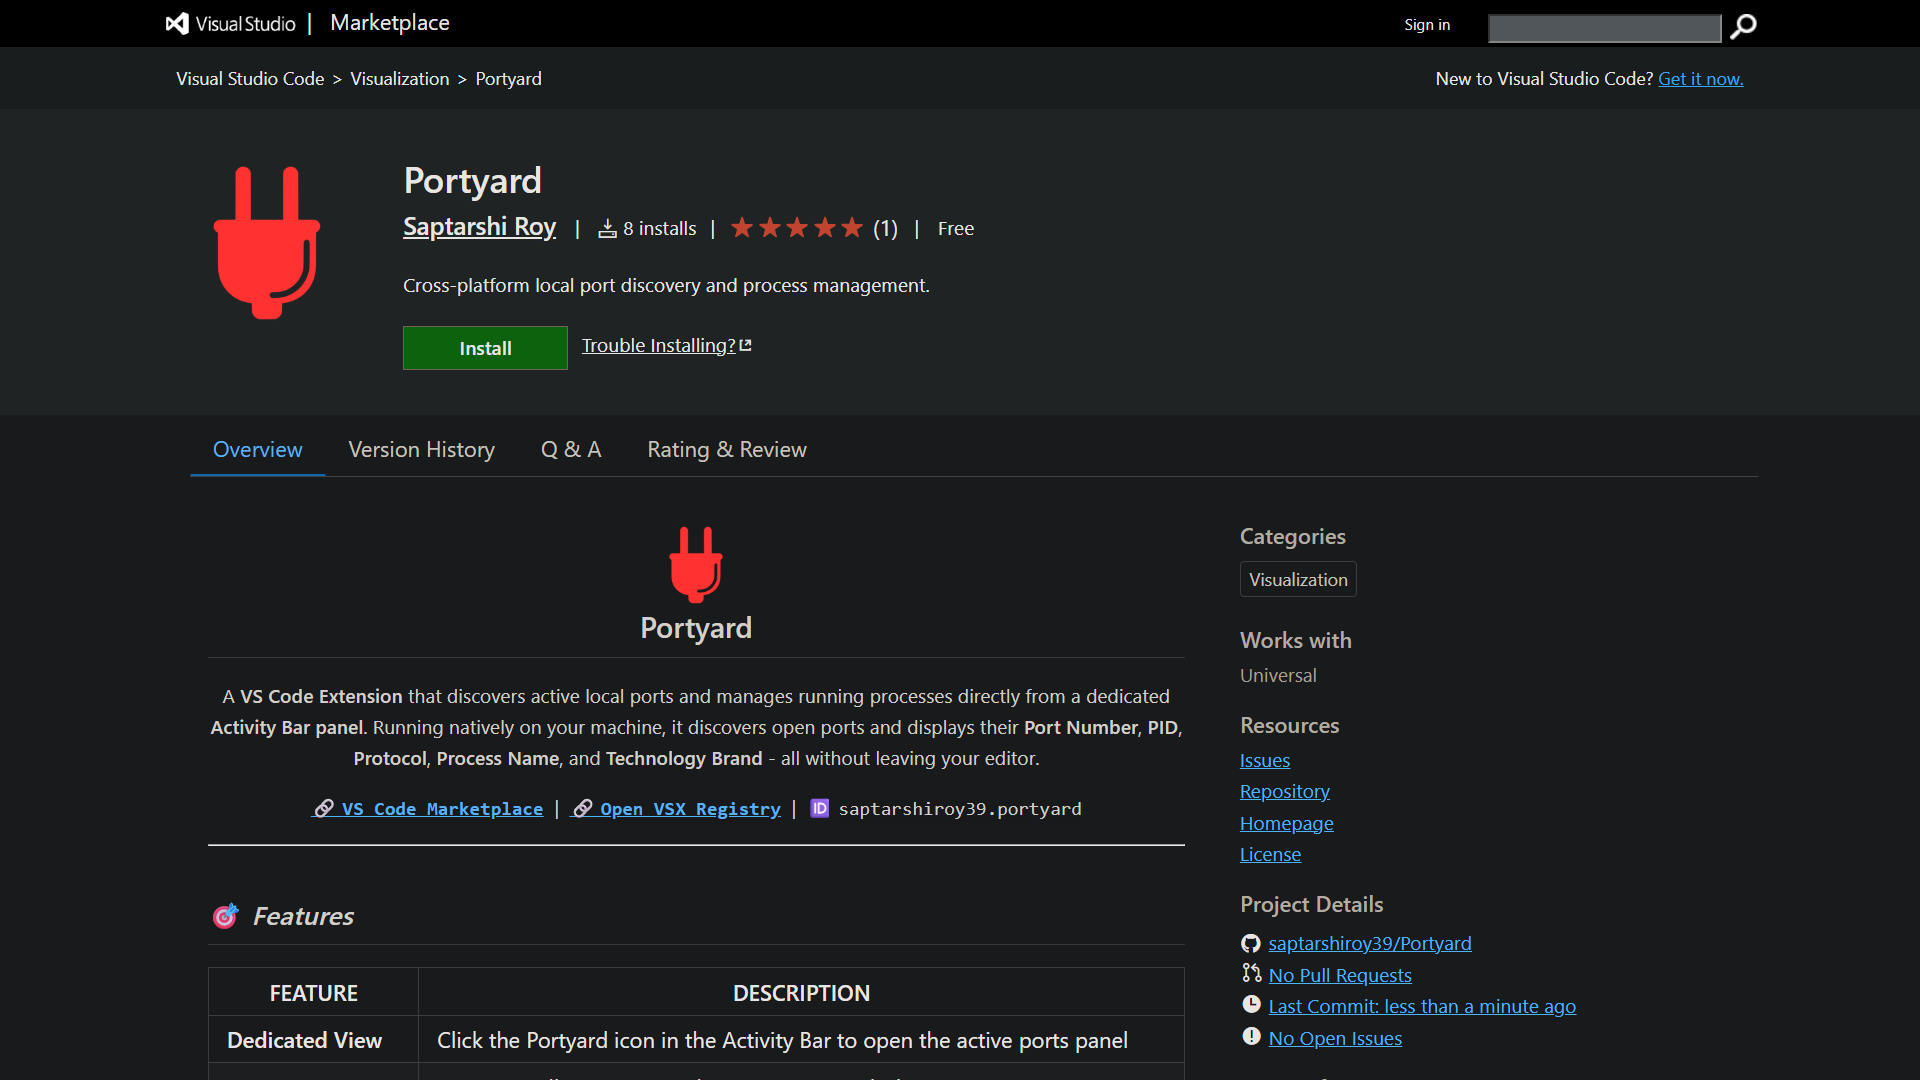Switch to Rating & Review tab

pos(727,450)
